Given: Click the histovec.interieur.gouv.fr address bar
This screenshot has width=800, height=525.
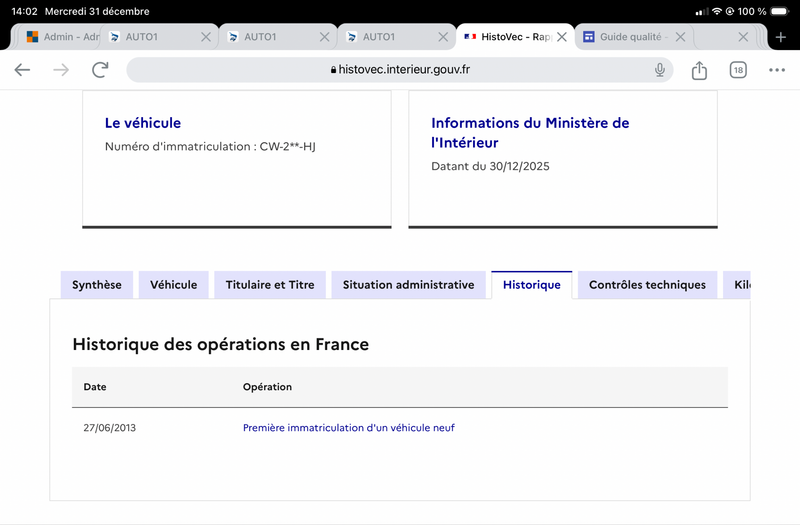Looking at the screenshot, I should [x=400, y=70].
